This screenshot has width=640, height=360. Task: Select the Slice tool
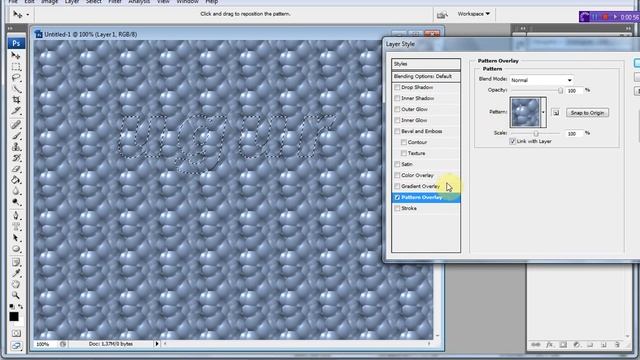(16, 111)
